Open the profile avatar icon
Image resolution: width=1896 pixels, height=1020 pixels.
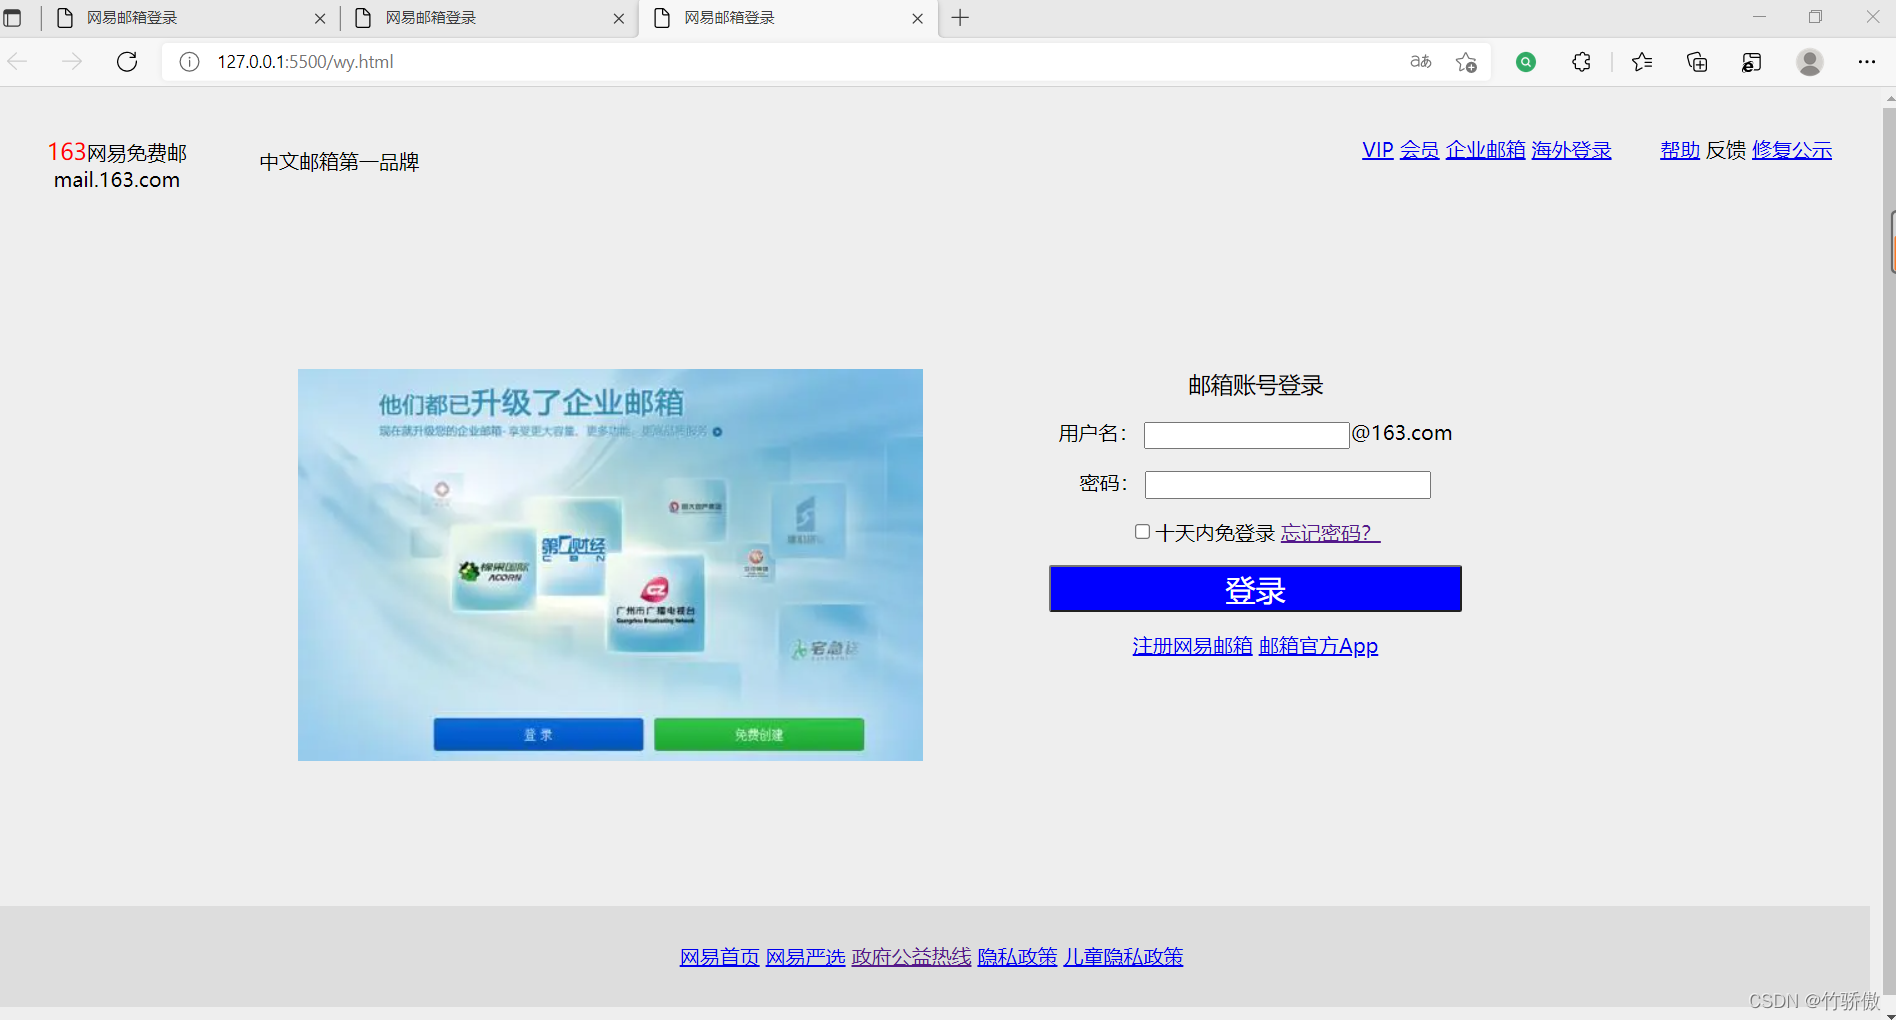(x=1810, y=62)
